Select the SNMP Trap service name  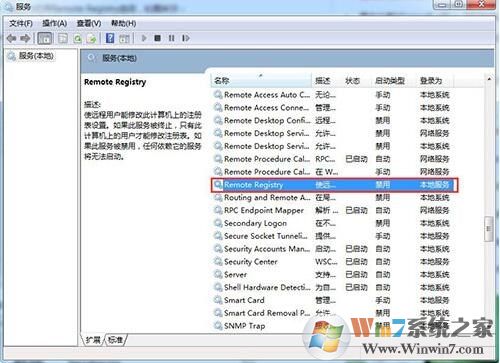coord(244,326)
